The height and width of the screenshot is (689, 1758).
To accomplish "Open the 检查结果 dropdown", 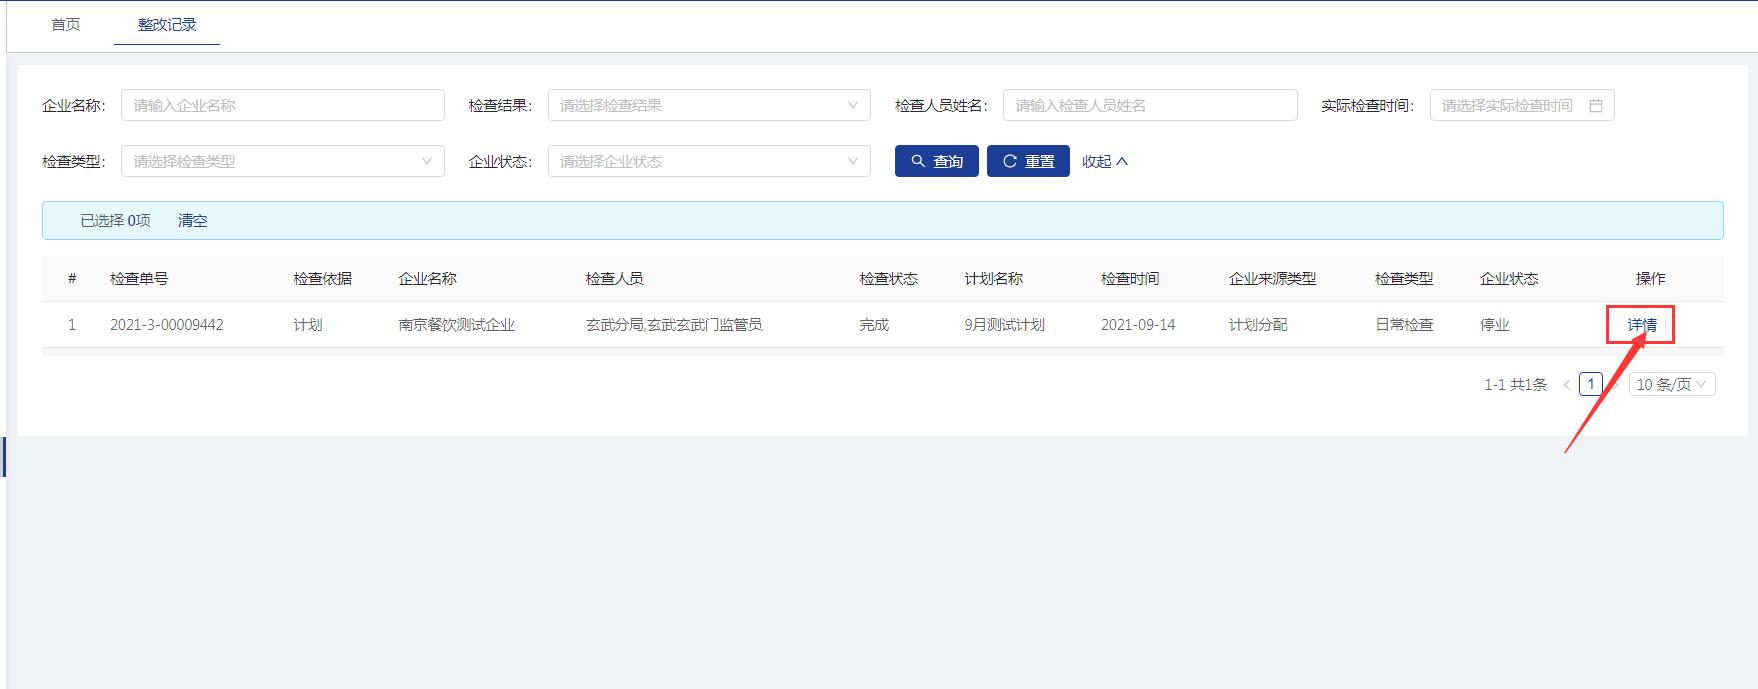I will pyautogui.click(x=708, y=105).
